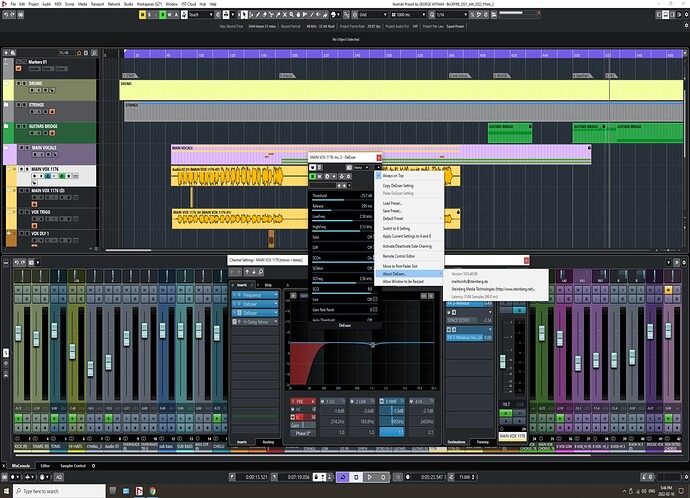Enable the EQ band 1 LO toggle
Screen dimensions: 690x498
pyautogui.click(x=323, y=401)
